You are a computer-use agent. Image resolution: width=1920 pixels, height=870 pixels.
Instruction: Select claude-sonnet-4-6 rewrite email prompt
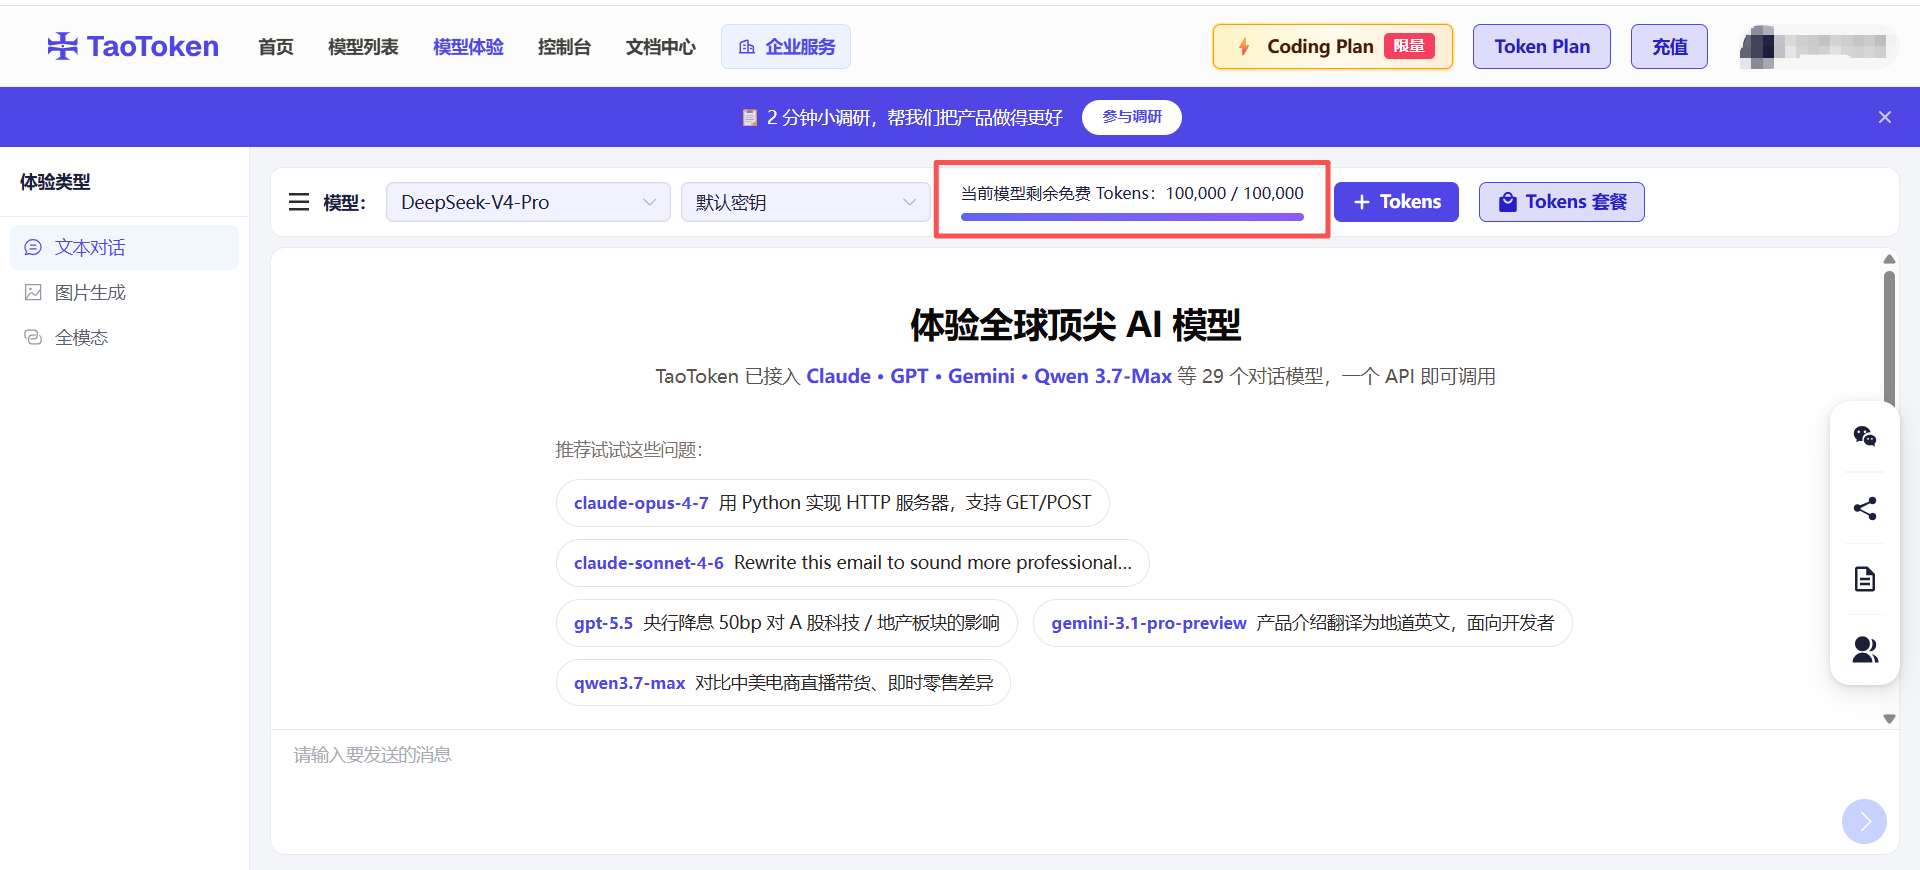click(853, 563)
